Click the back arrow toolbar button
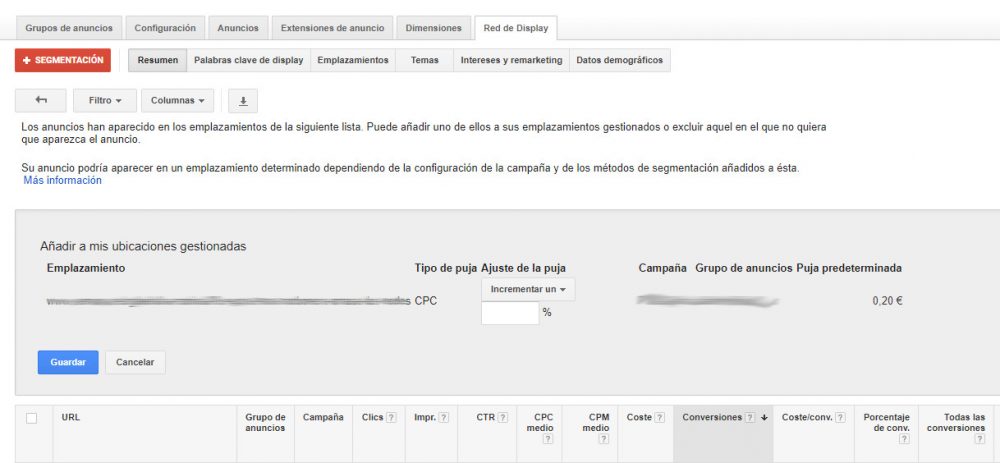This screenshot has height=463, width=1000. (x=41, y=100)
